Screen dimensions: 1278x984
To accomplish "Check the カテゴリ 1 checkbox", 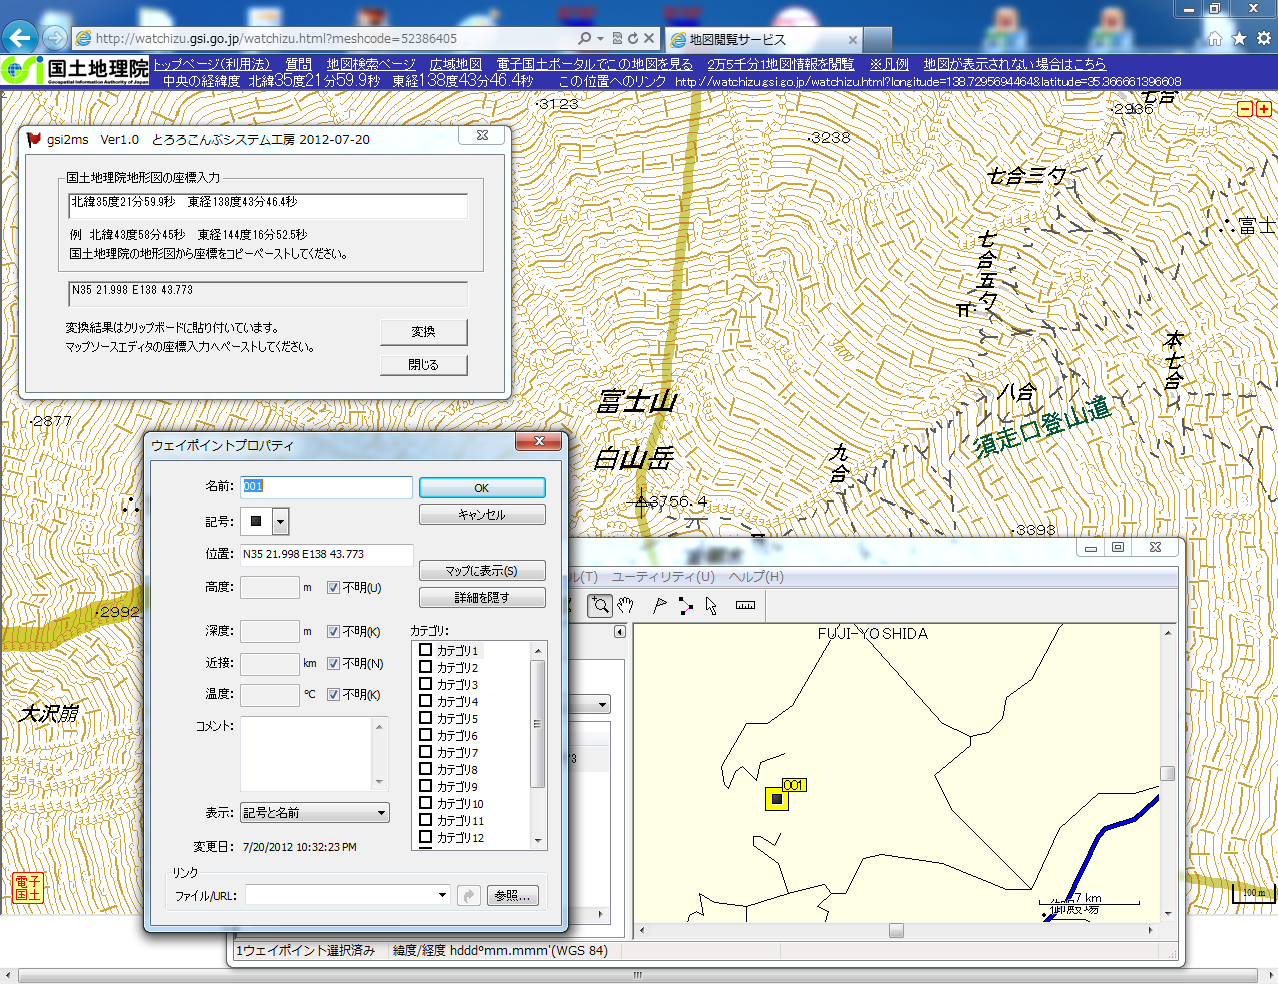I will [x=426, y=650].
